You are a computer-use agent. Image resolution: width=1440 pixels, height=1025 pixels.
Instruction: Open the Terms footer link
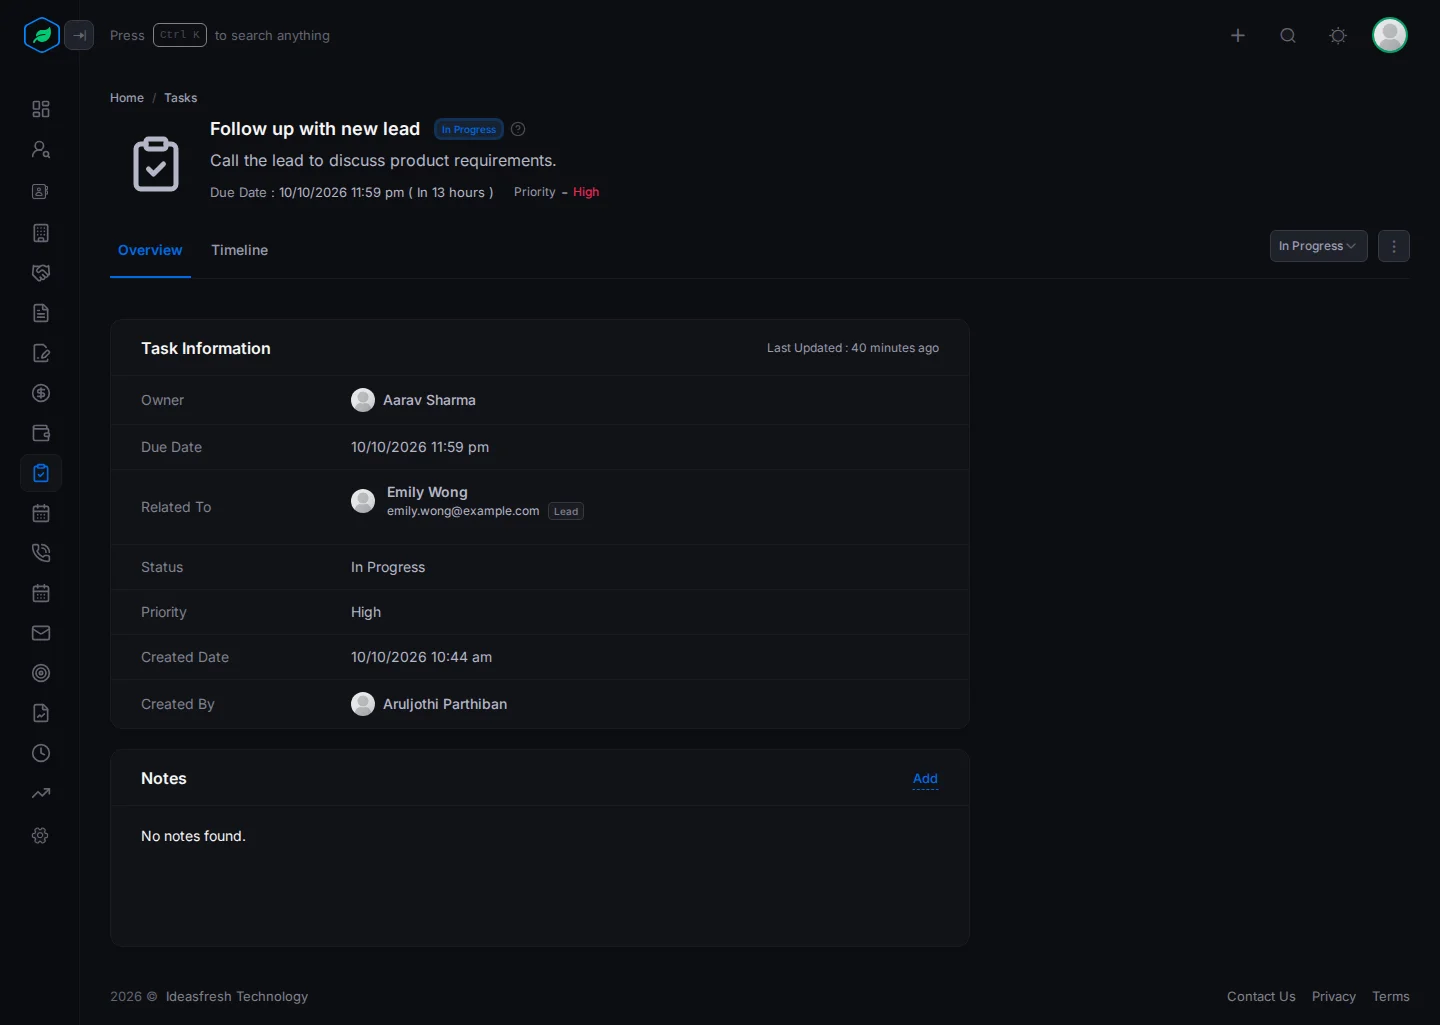pos(1391,997)
